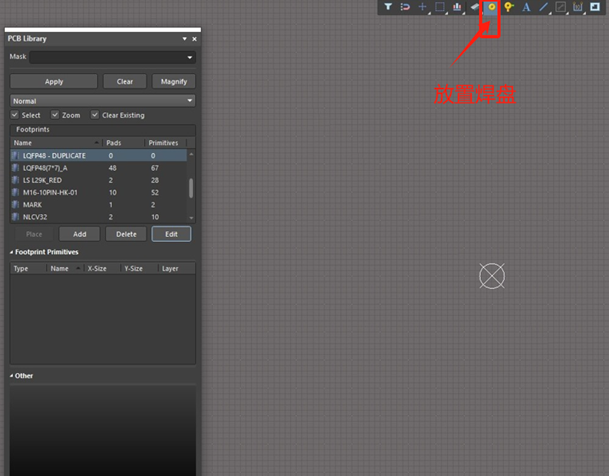
Task: Activate the snapping magnet icon
Action: pyautogui.click(x=405, y=7)
